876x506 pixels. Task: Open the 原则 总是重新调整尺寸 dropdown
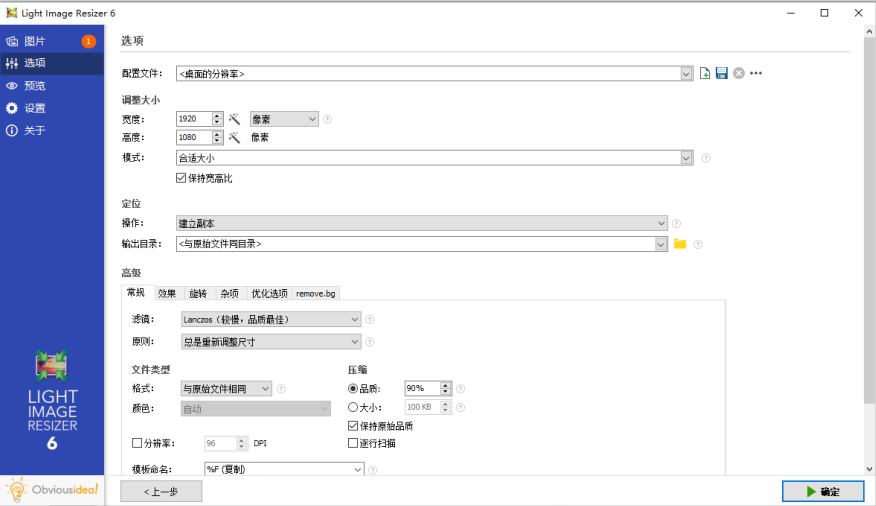tap(271, 342)
